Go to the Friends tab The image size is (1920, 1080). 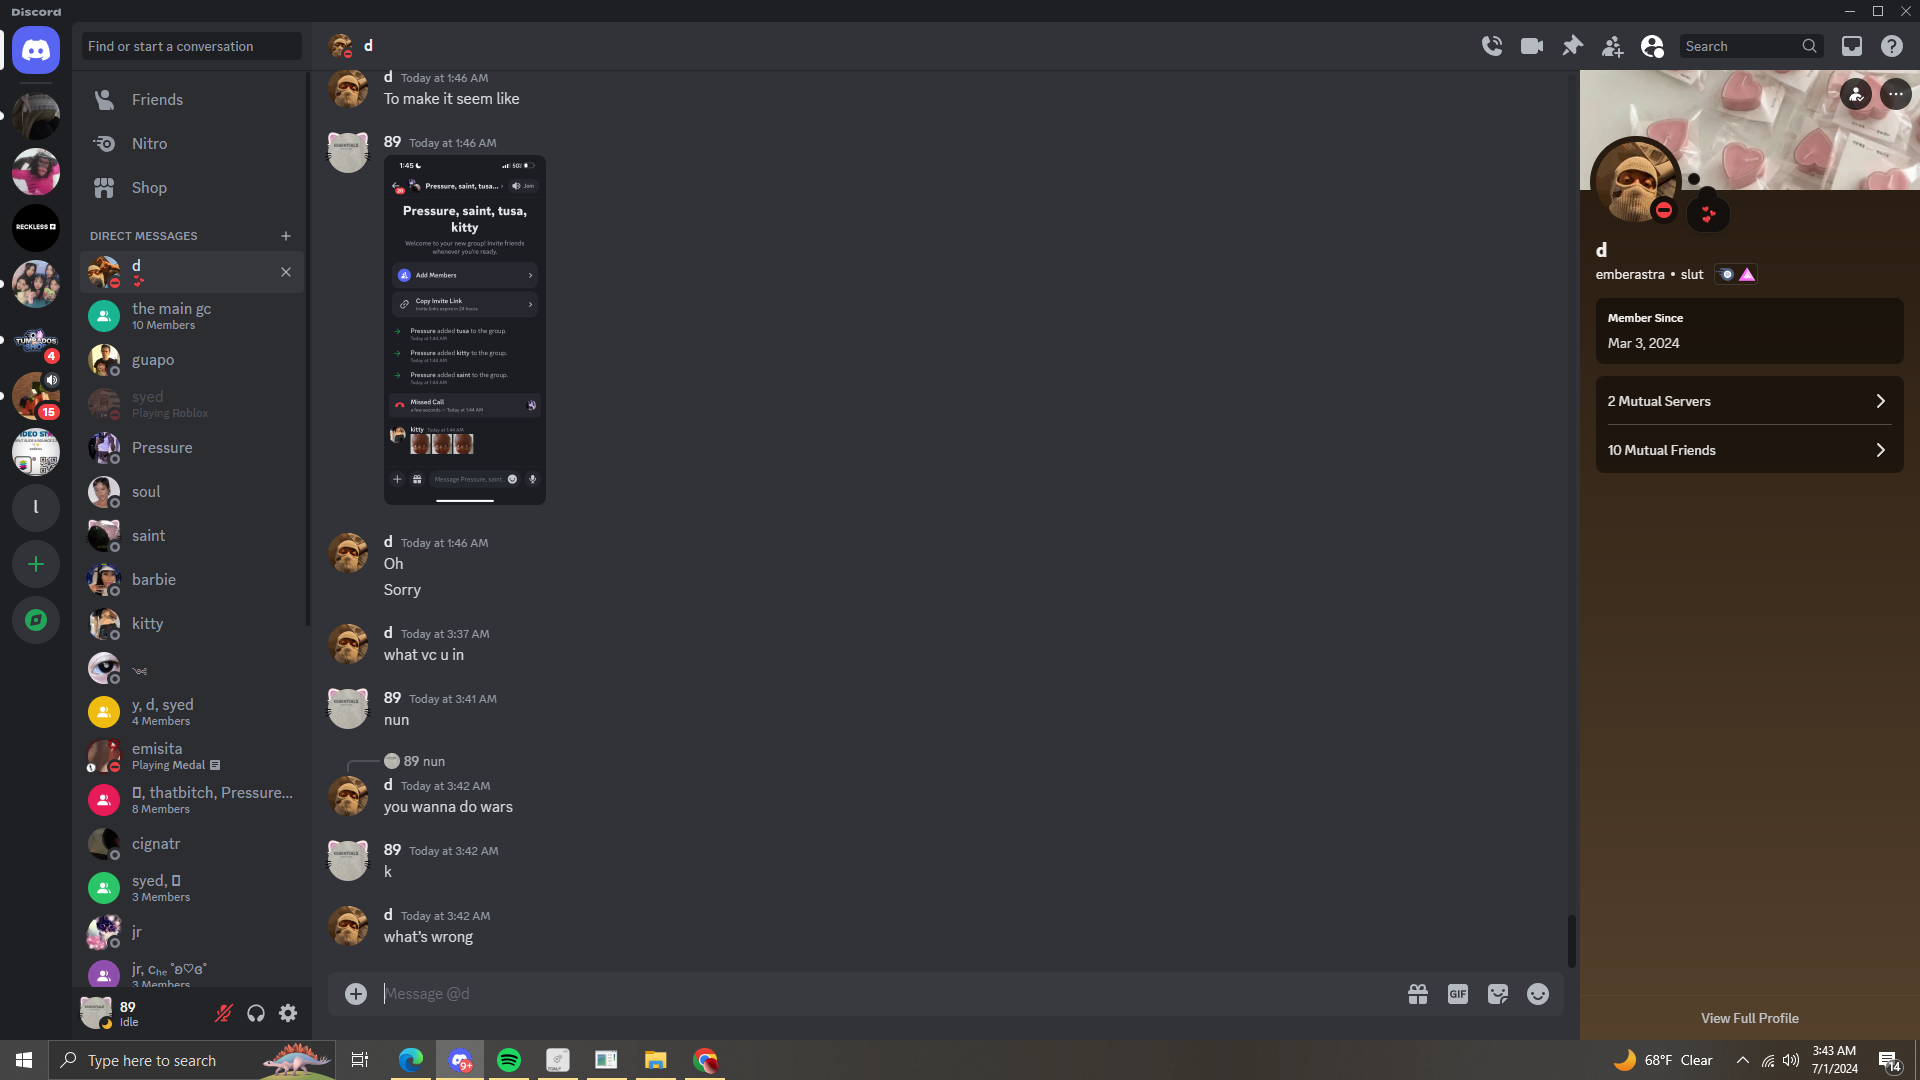point(192,100)
